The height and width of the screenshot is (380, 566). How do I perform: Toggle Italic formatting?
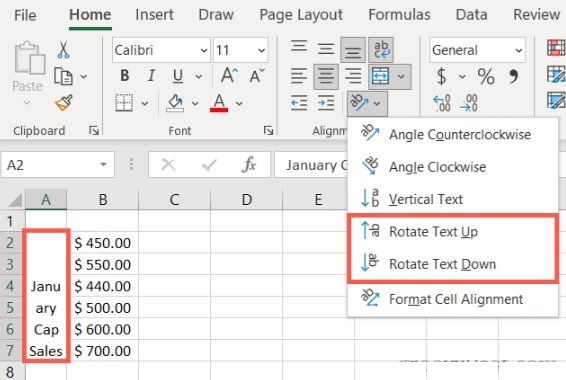tap(151, 76)
